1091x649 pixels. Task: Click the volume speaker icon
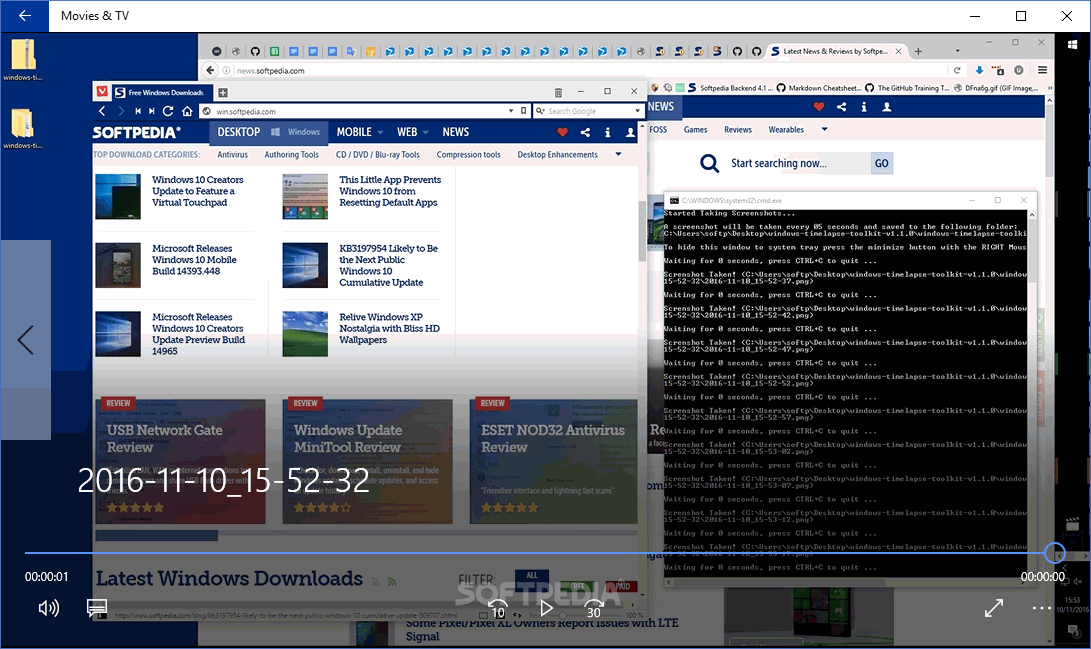click(49, 609)
